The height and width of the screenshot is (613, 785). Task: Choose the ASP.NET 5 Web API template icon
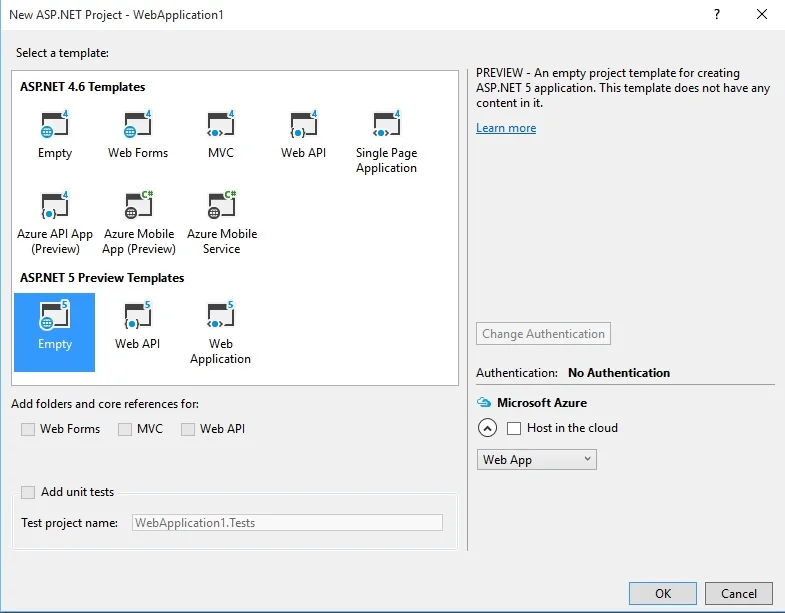pos(138,316)
